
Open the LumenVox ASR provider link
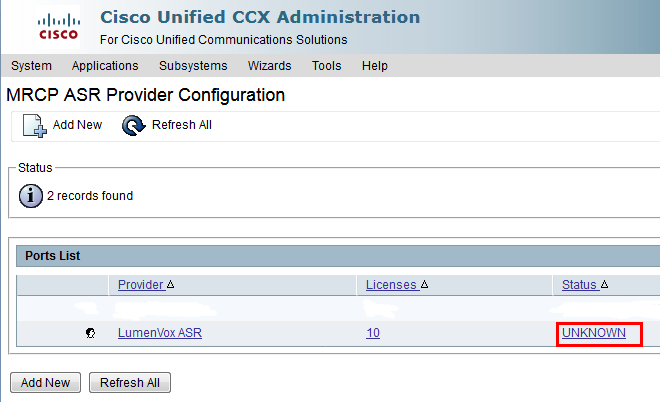point(160,333)
